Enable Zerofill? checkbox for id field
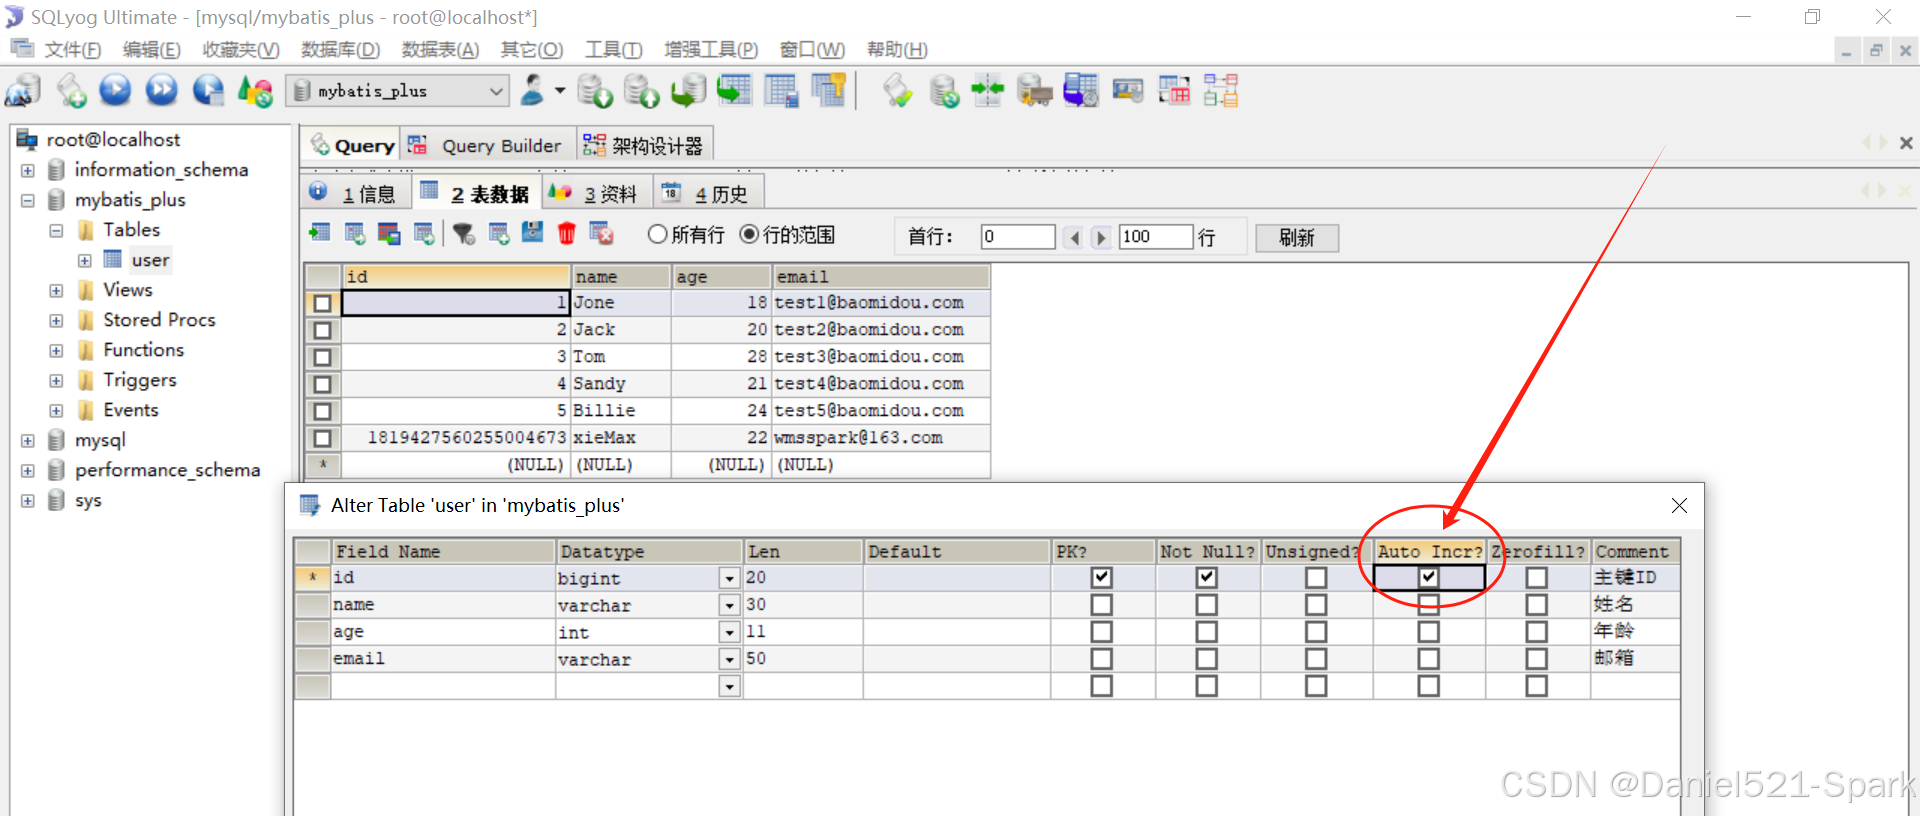Viewport: 1920px width, 816px height. [x=1537, y=578]
